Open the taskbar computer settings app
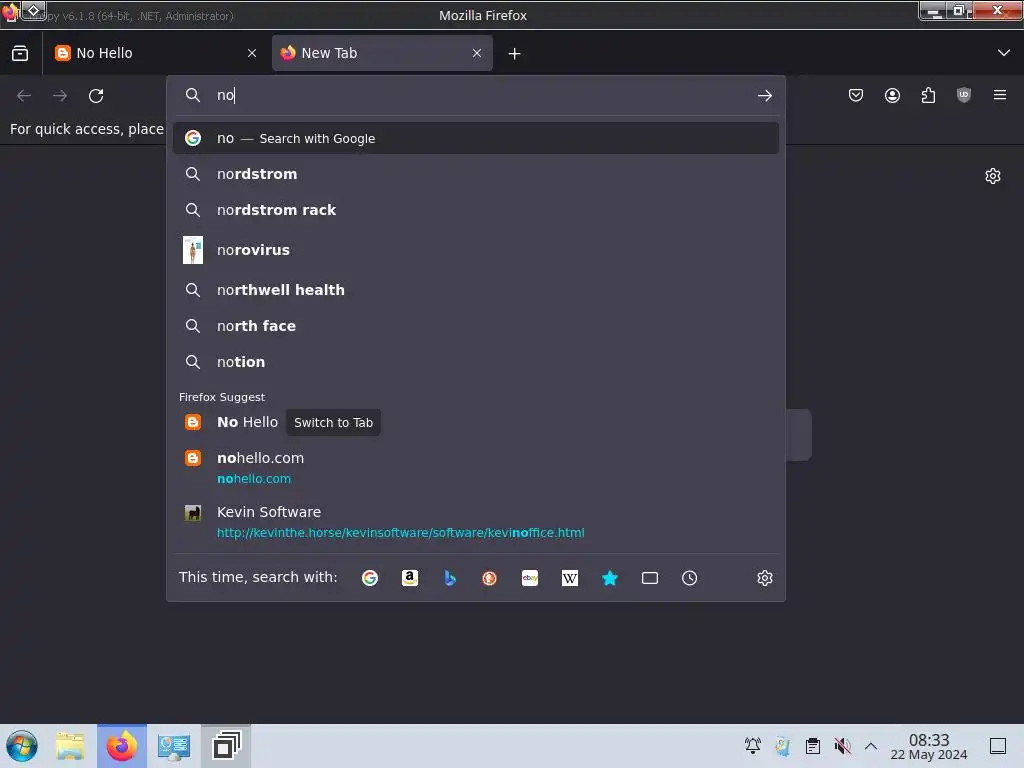Screen dimensions: 1024x768 click(174, 746)
